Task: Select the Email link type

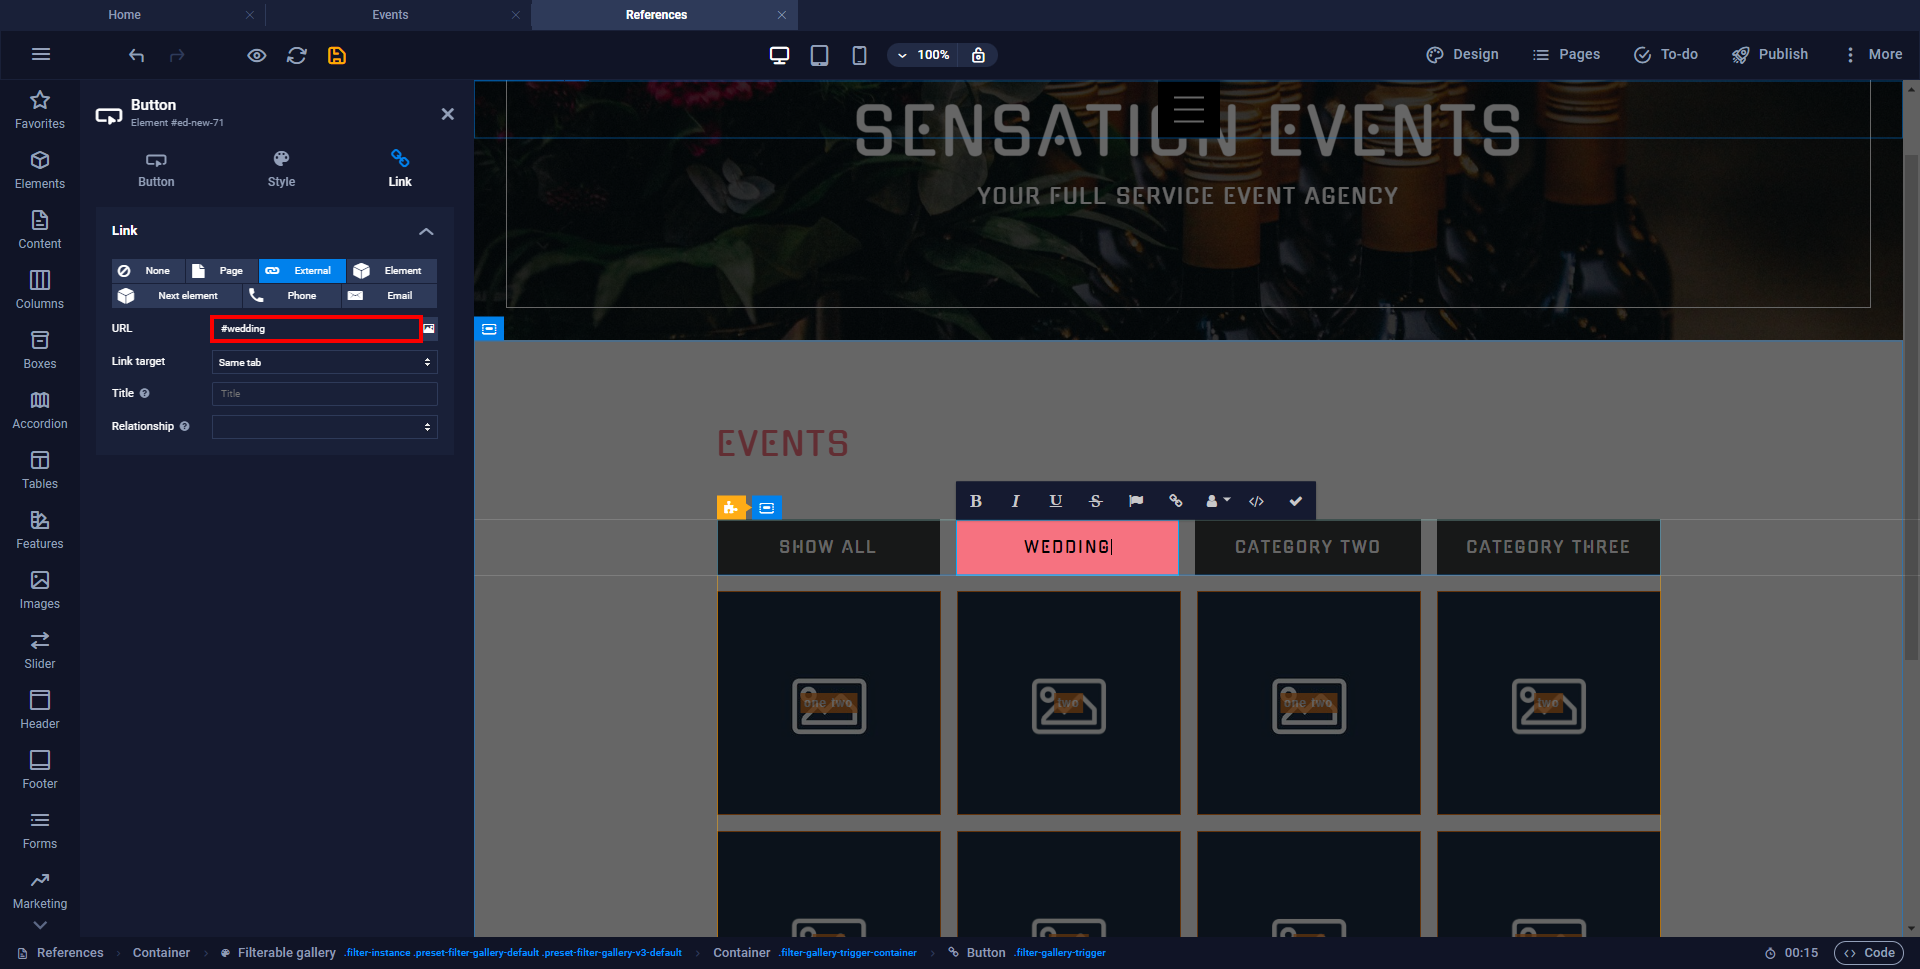Action: [x=390, y=296]
